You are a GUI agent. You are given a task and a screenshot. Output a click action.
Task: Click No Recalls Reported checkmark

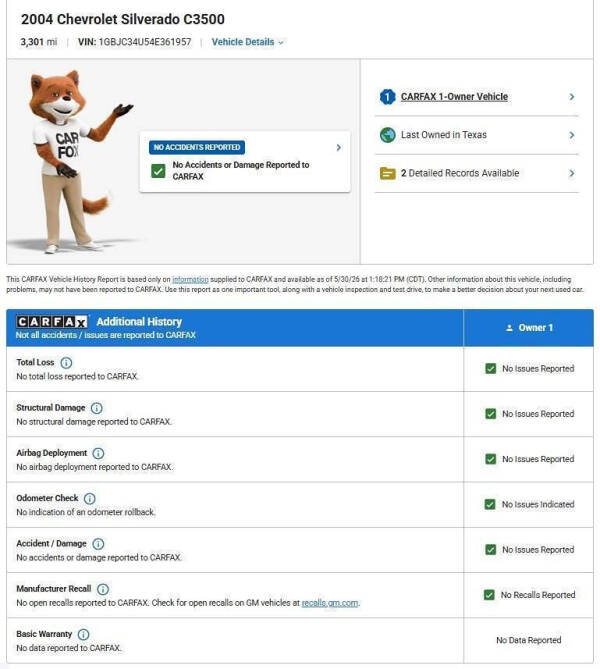[x=489, y=595]
